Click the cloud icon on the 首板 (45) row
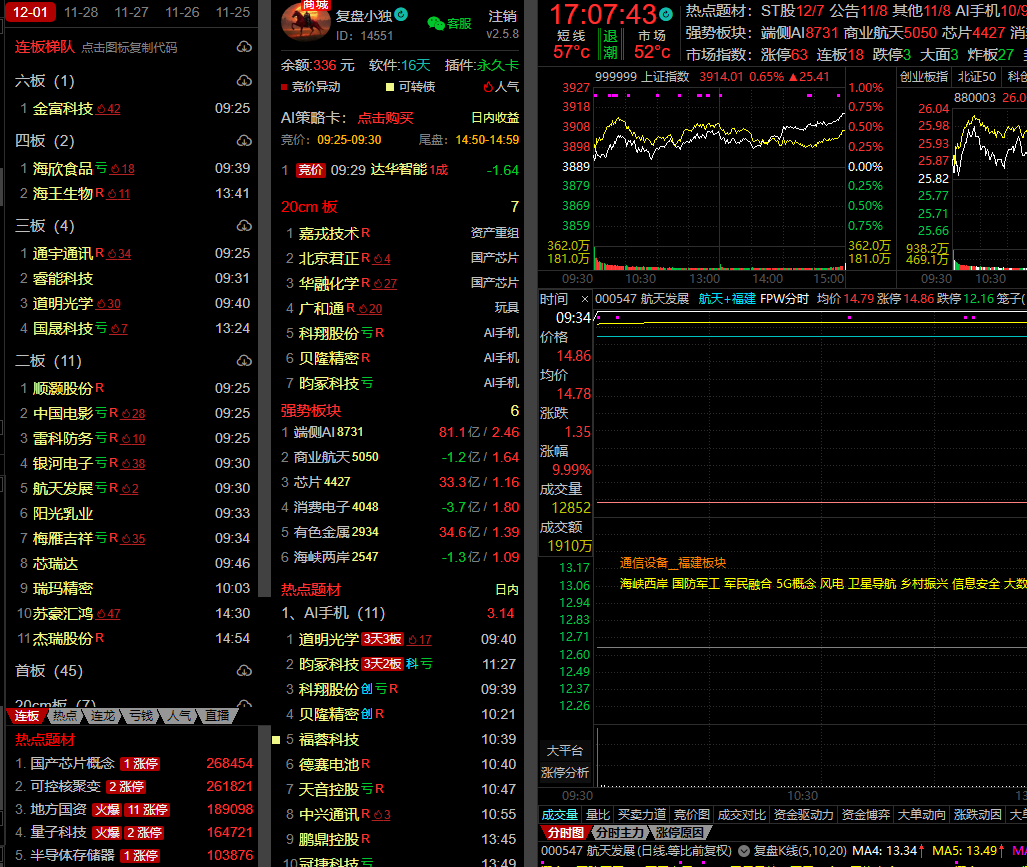The image size is (1027, 867). point(244,671)
